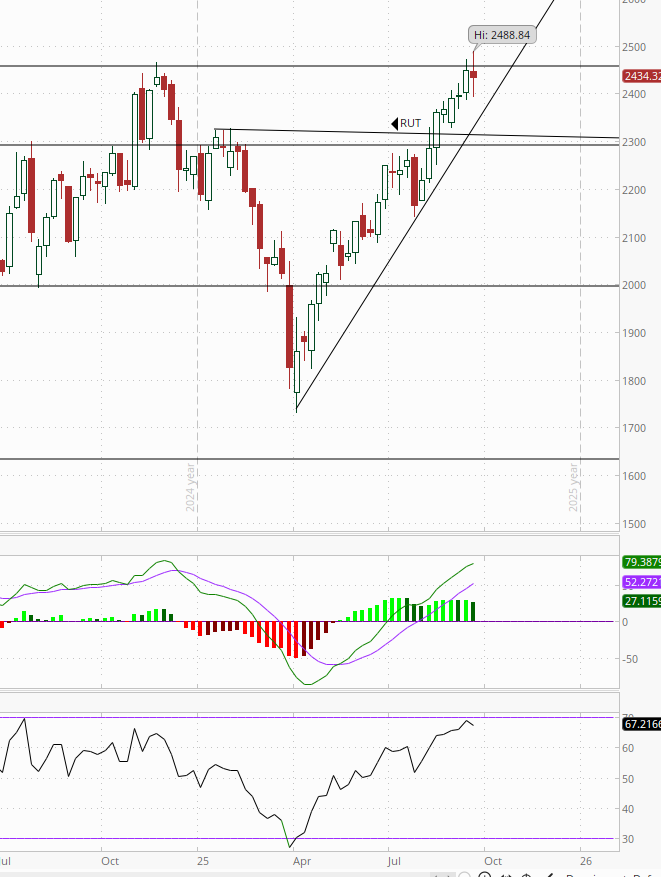661x877 pixels.
Task: Select the horizontal line below 1700
Action: coord(308,459)
